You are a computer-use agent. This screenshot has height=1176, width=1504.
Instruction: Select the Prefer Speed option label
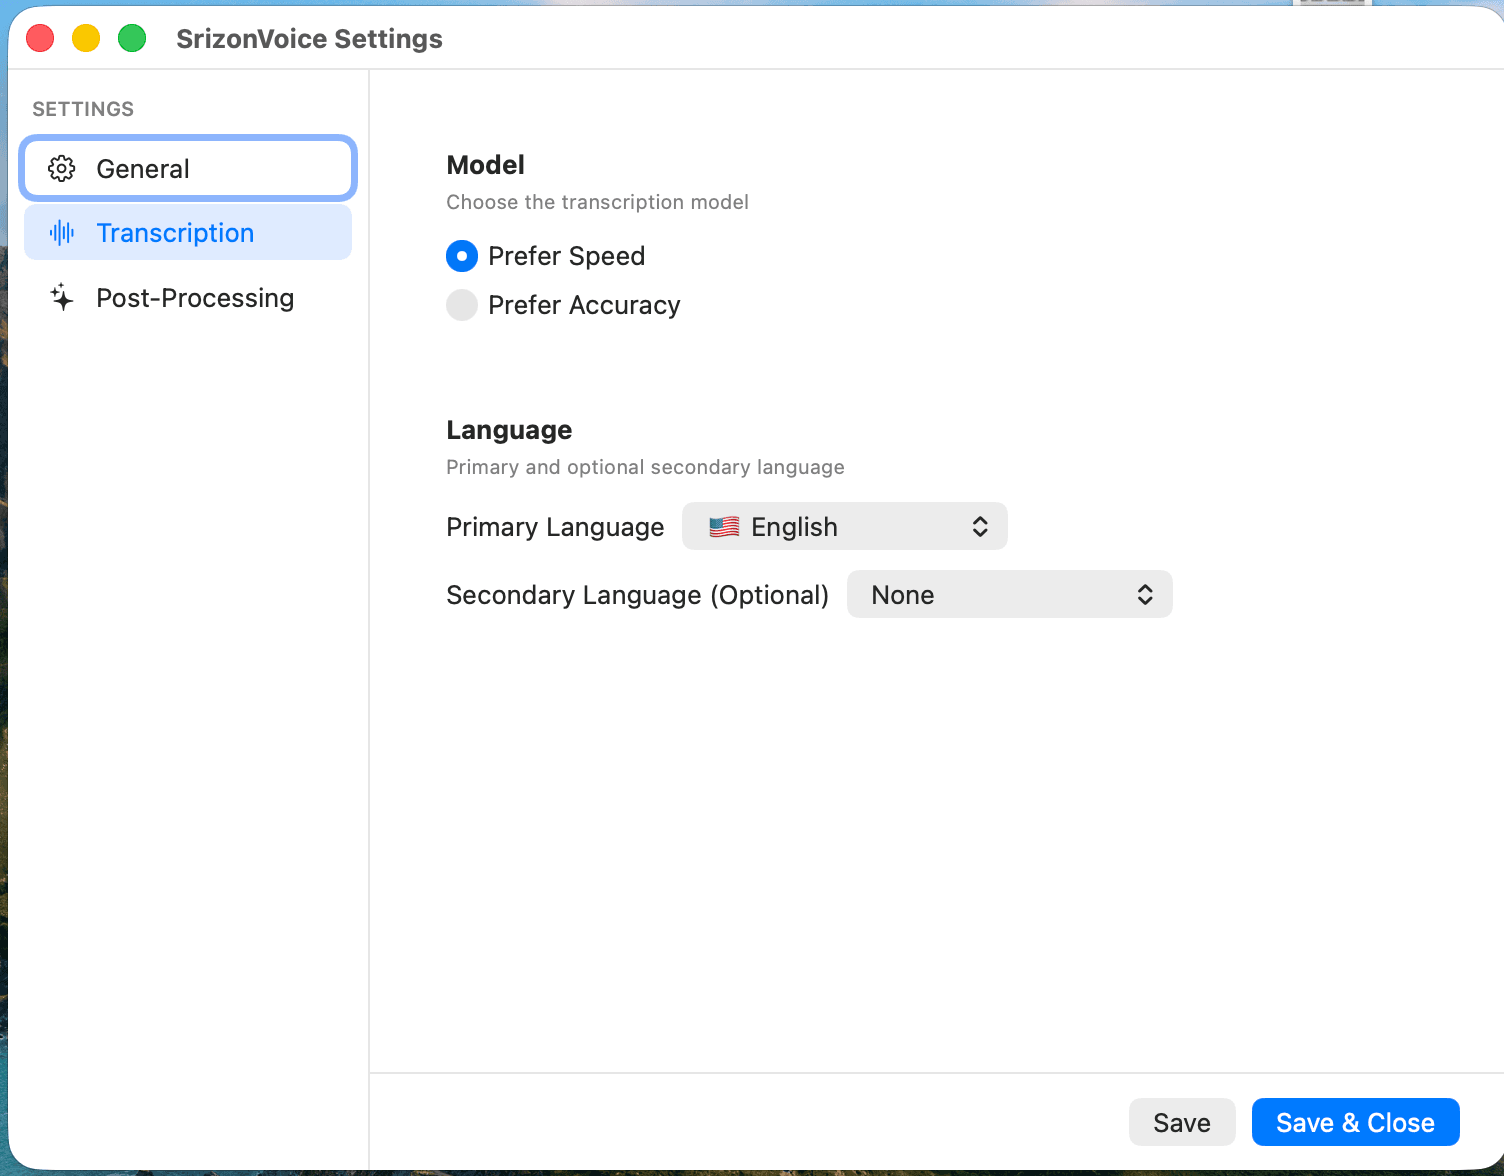pyautogui.click(x=566, y=256)
